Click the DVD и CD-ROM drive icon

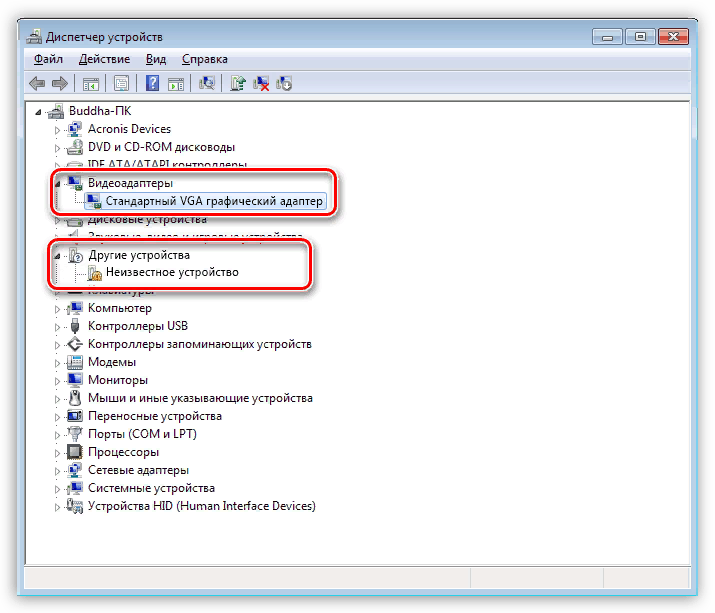click(74, 147)
